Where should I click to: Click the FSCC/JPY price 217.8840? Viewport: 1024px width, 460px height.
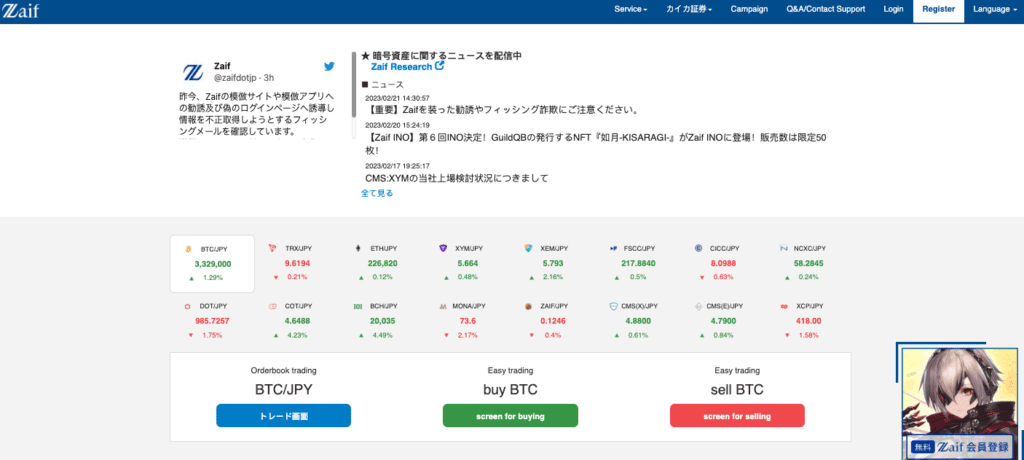(x=638, y=263)
